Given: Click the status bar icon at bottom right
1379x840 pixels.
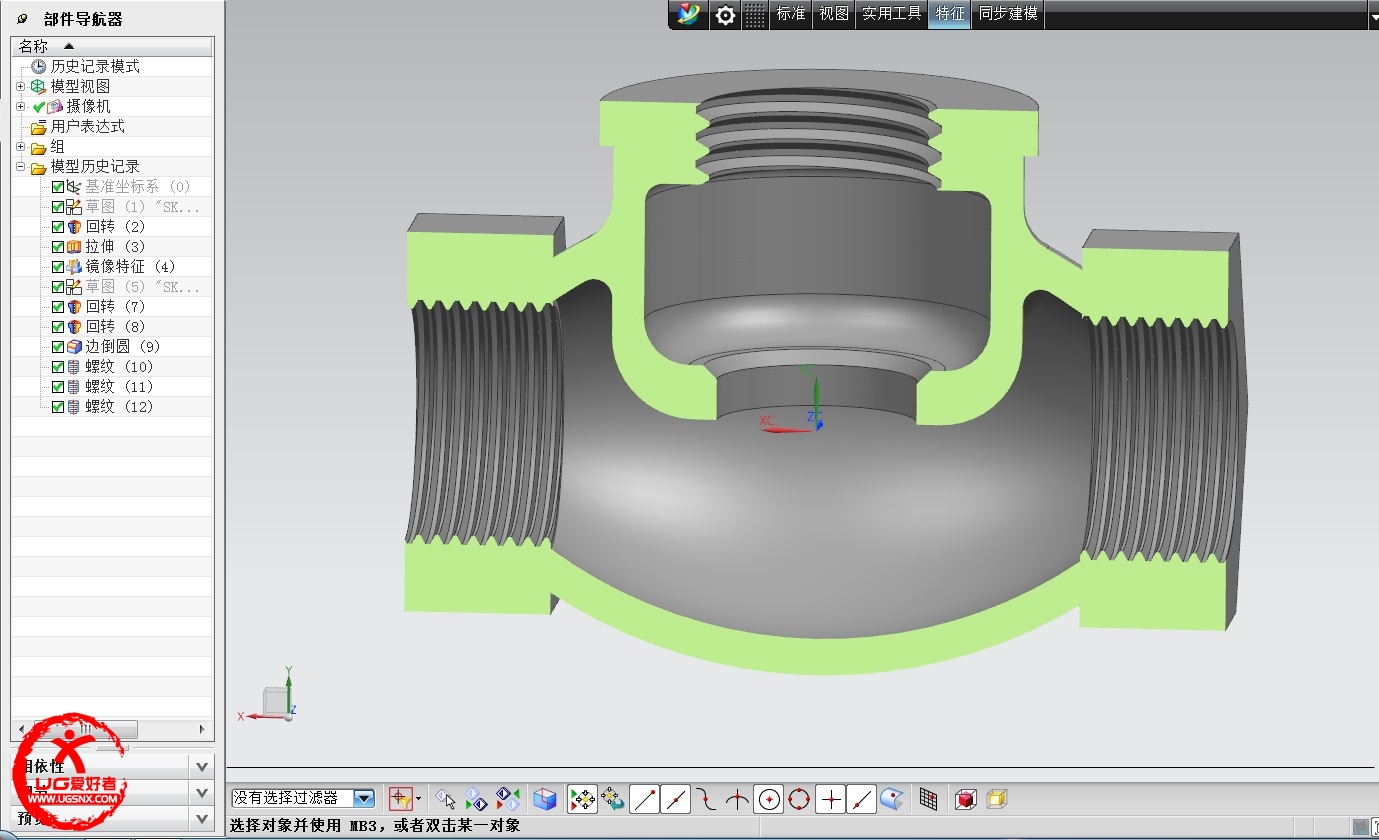Looking at the screenshot, I should coord(1359,827).
